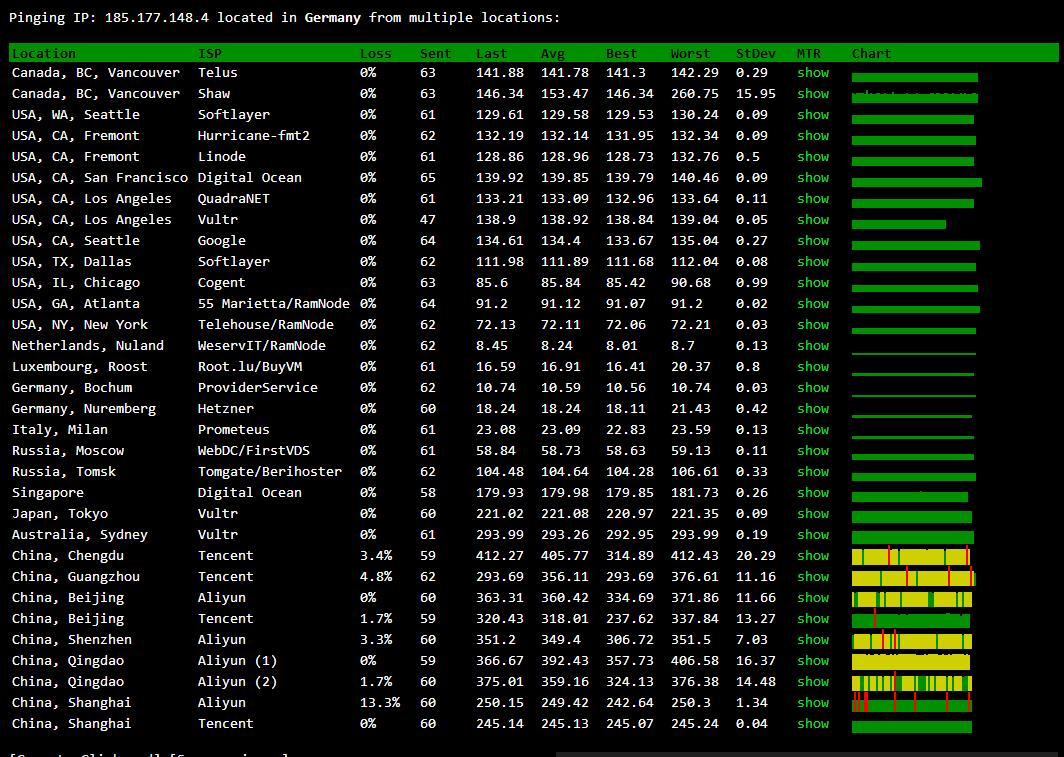The width and height of the screenshot is (1064, 757).
Task: Click the Shanghai Aliyun latency chart bar
Action: click(x=911, y=703)
